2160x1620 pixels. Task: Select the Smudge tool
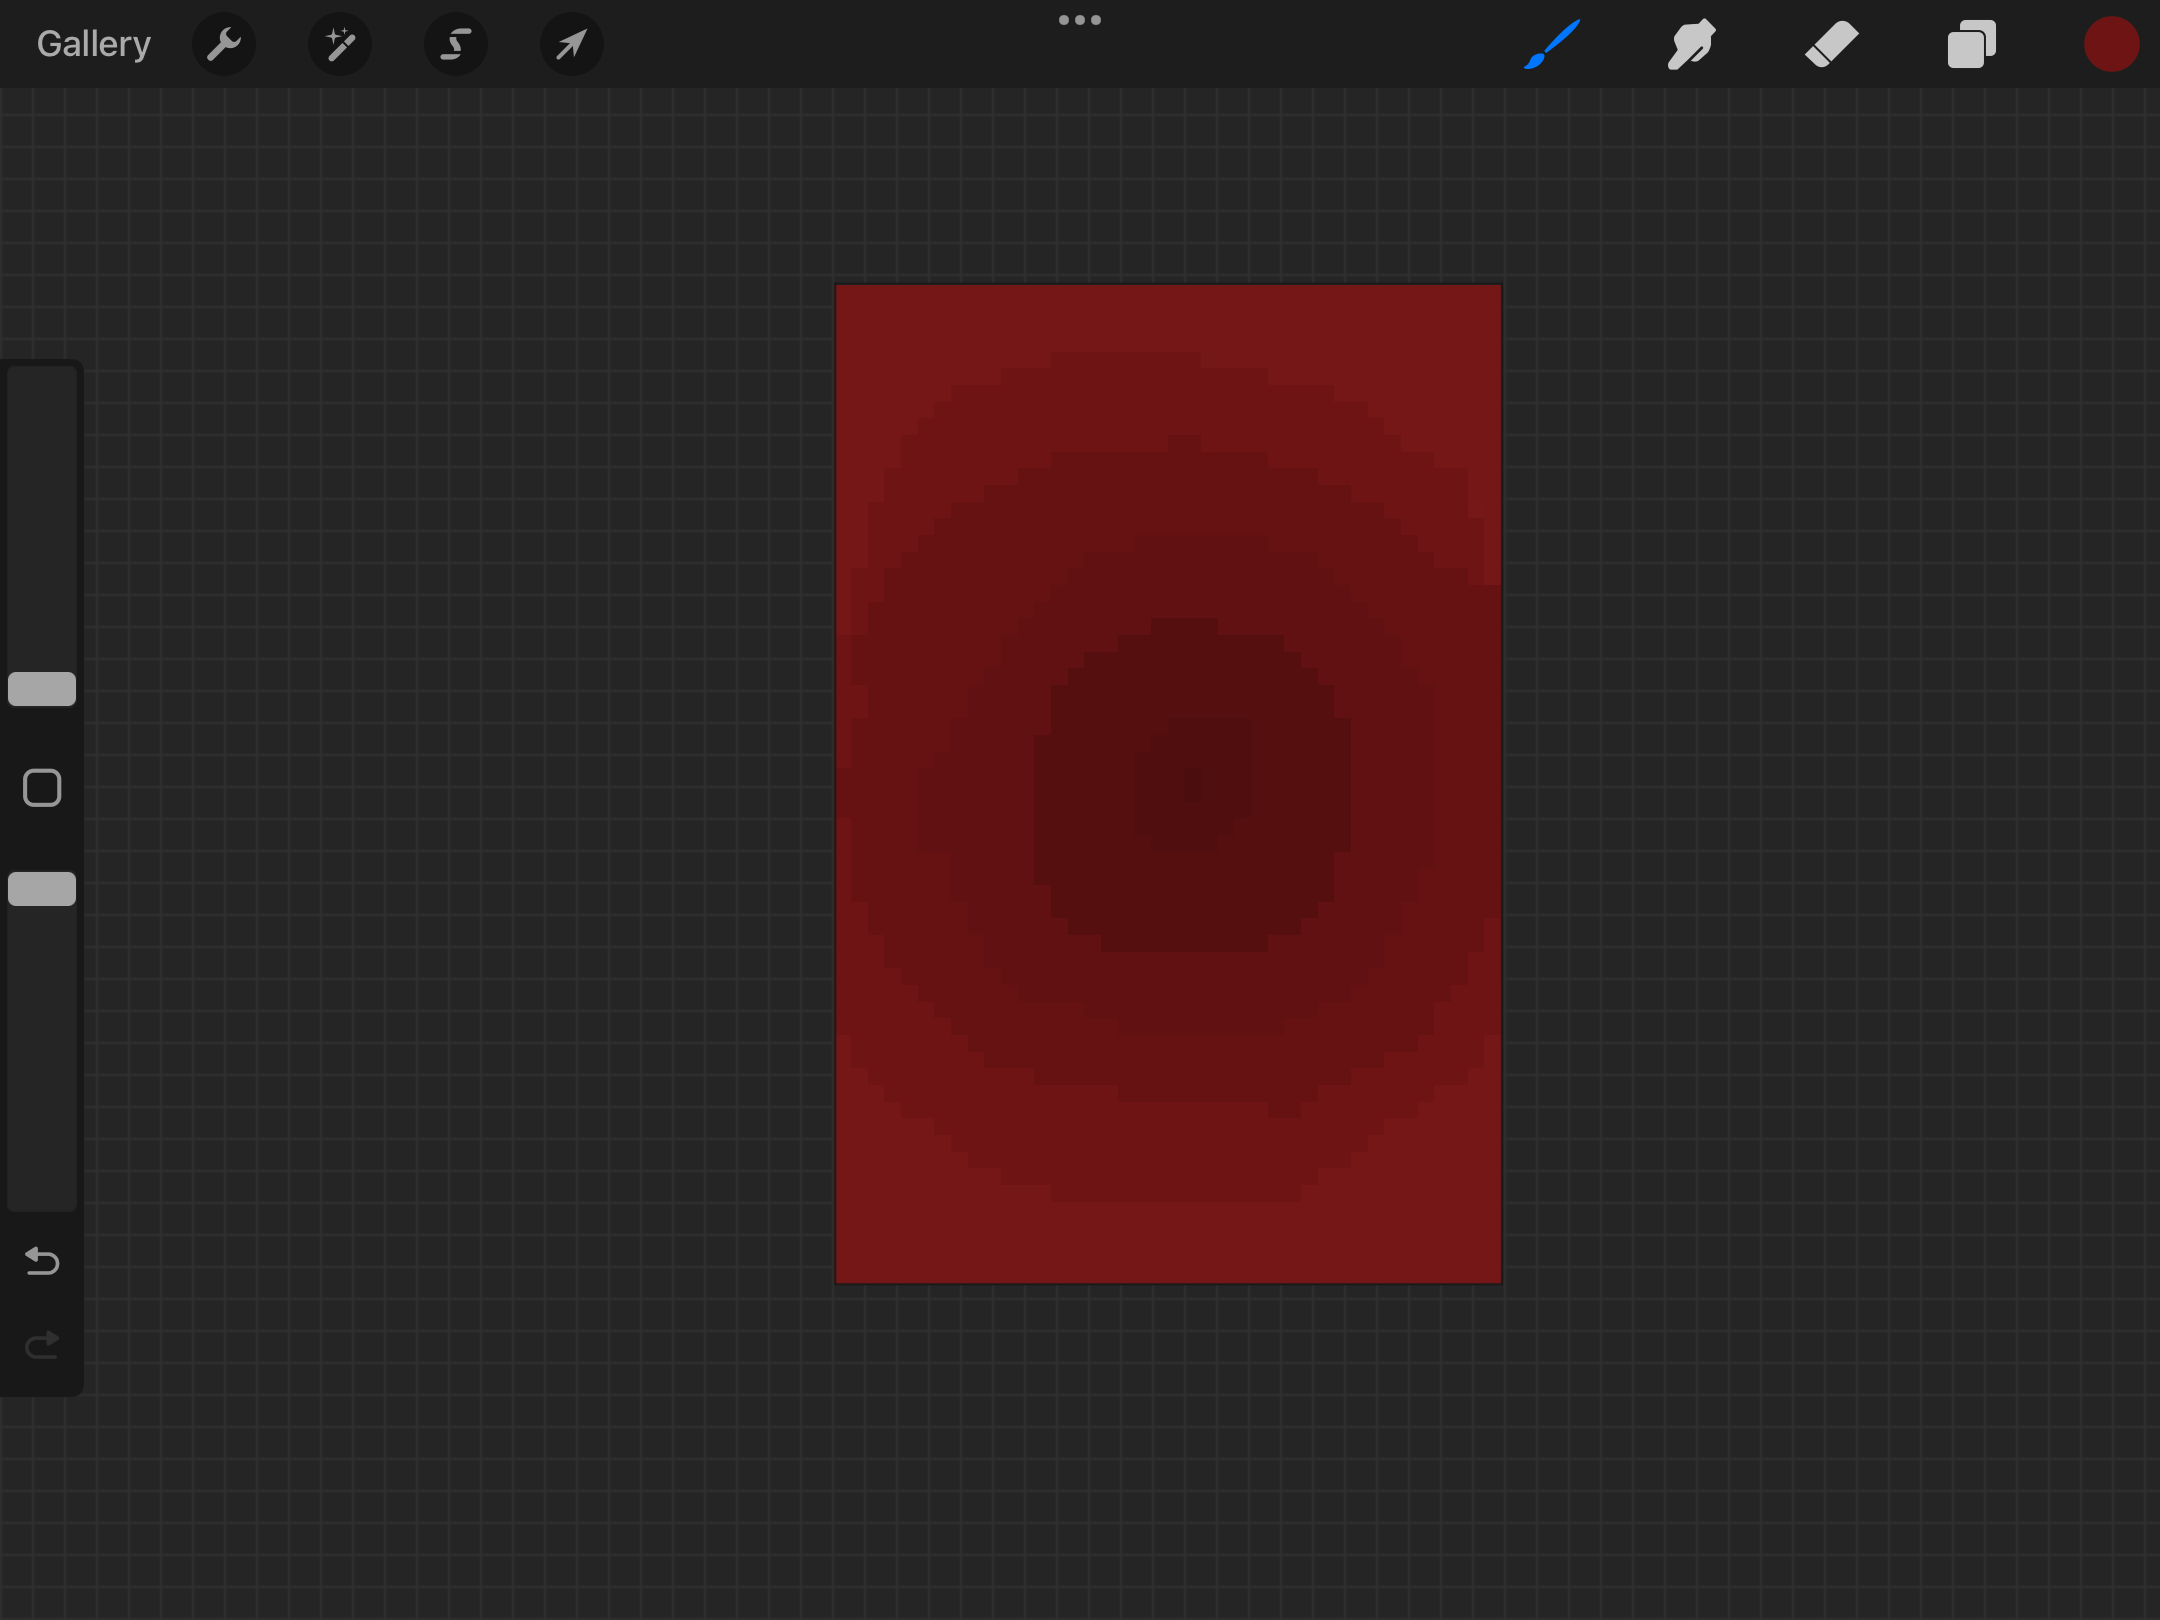click(x=1691, y=44)
